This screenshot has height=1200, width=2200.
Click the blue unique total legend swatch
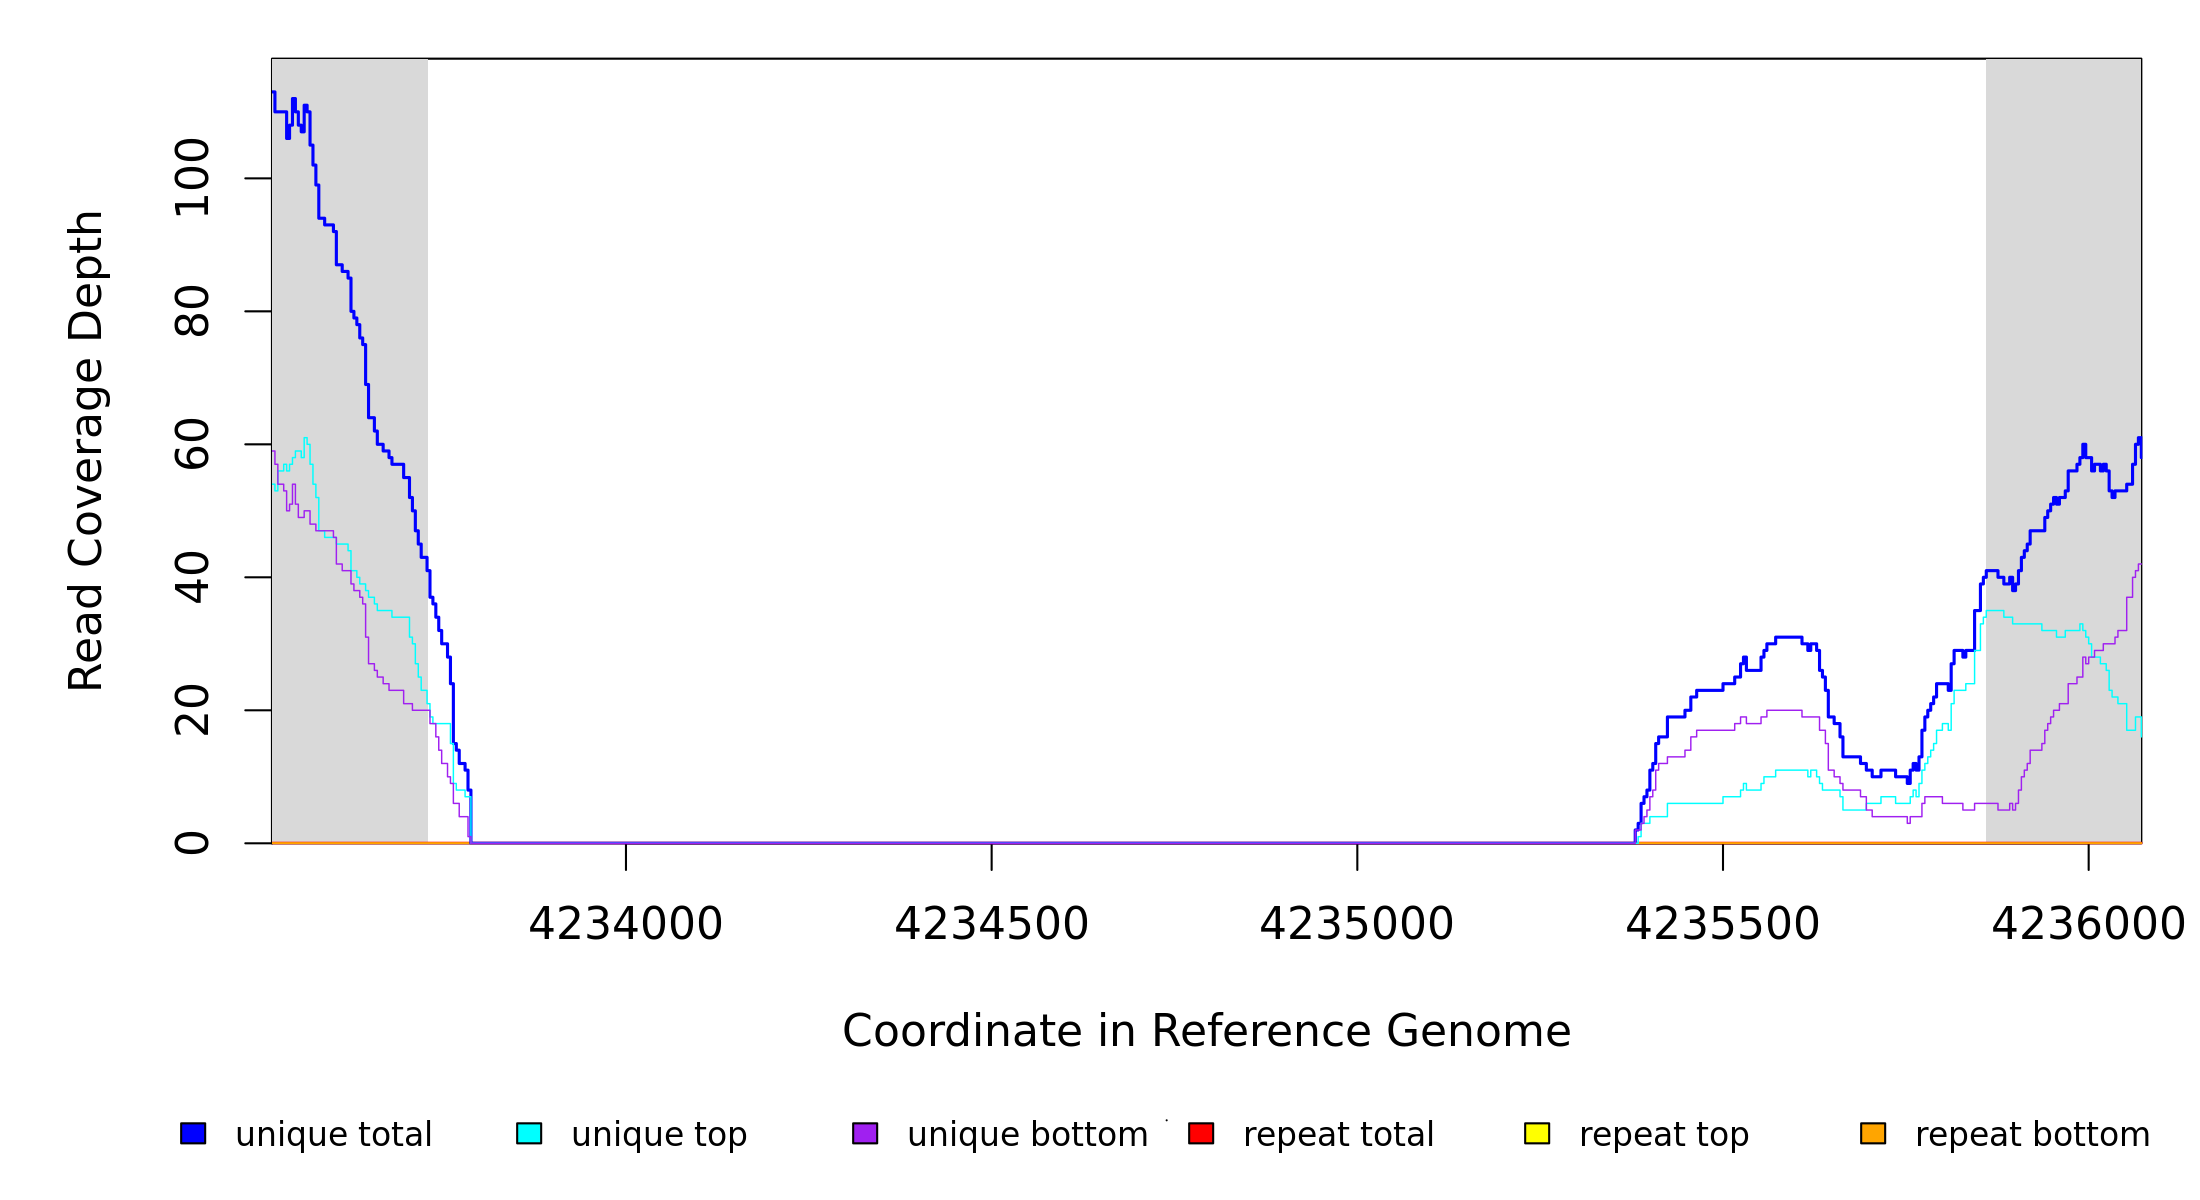pos(193,1133)
